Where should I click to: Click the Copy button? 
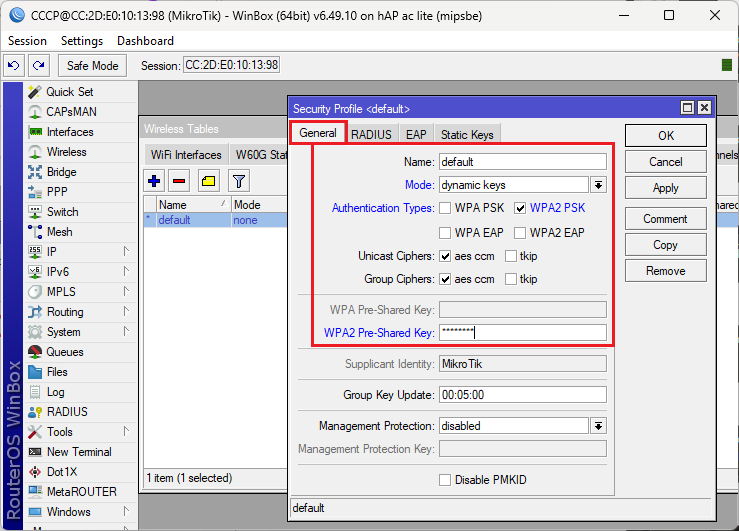point(665,245)
